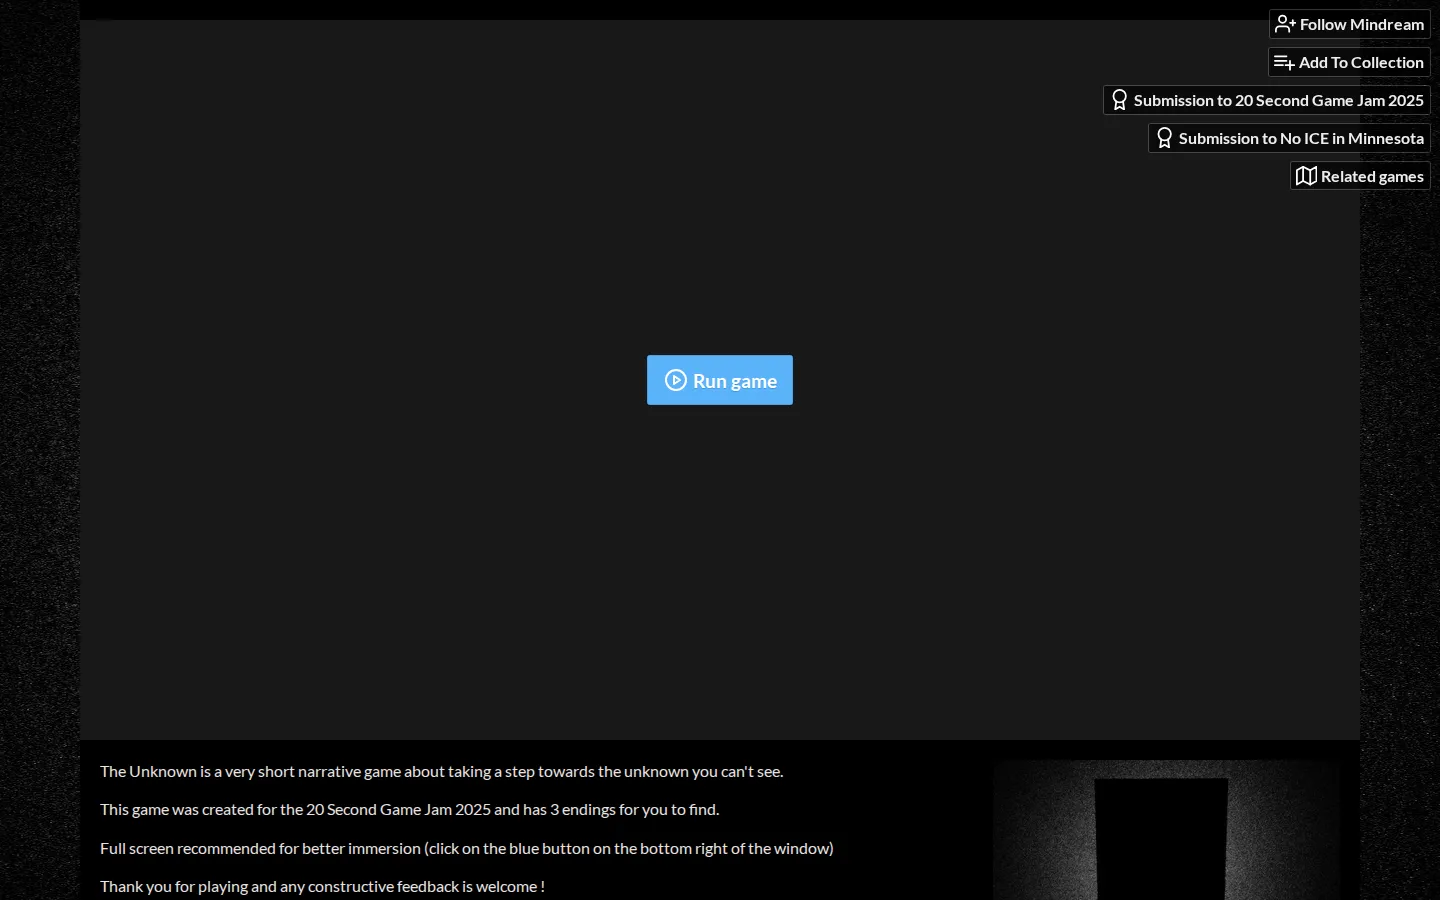This screenshot has height=900, width=1440.
Task: Click the 'Thank you for playing' feedback line
Action: pos(322,886)
